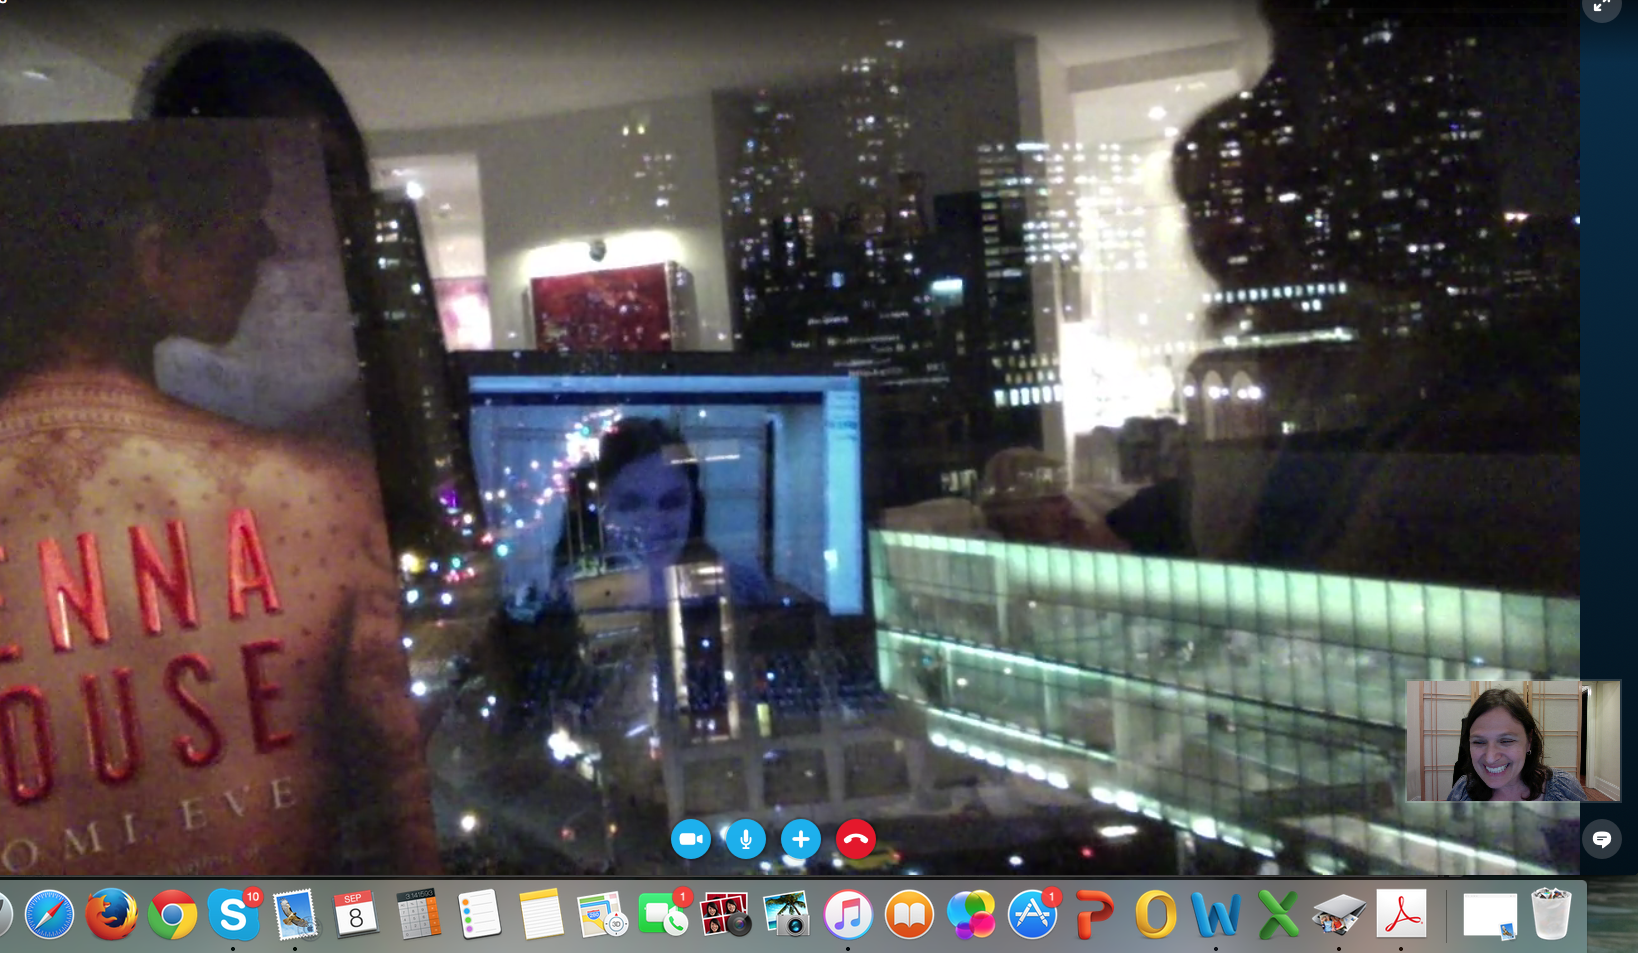End the call with red hang-up button

click(x=855, y=839)
